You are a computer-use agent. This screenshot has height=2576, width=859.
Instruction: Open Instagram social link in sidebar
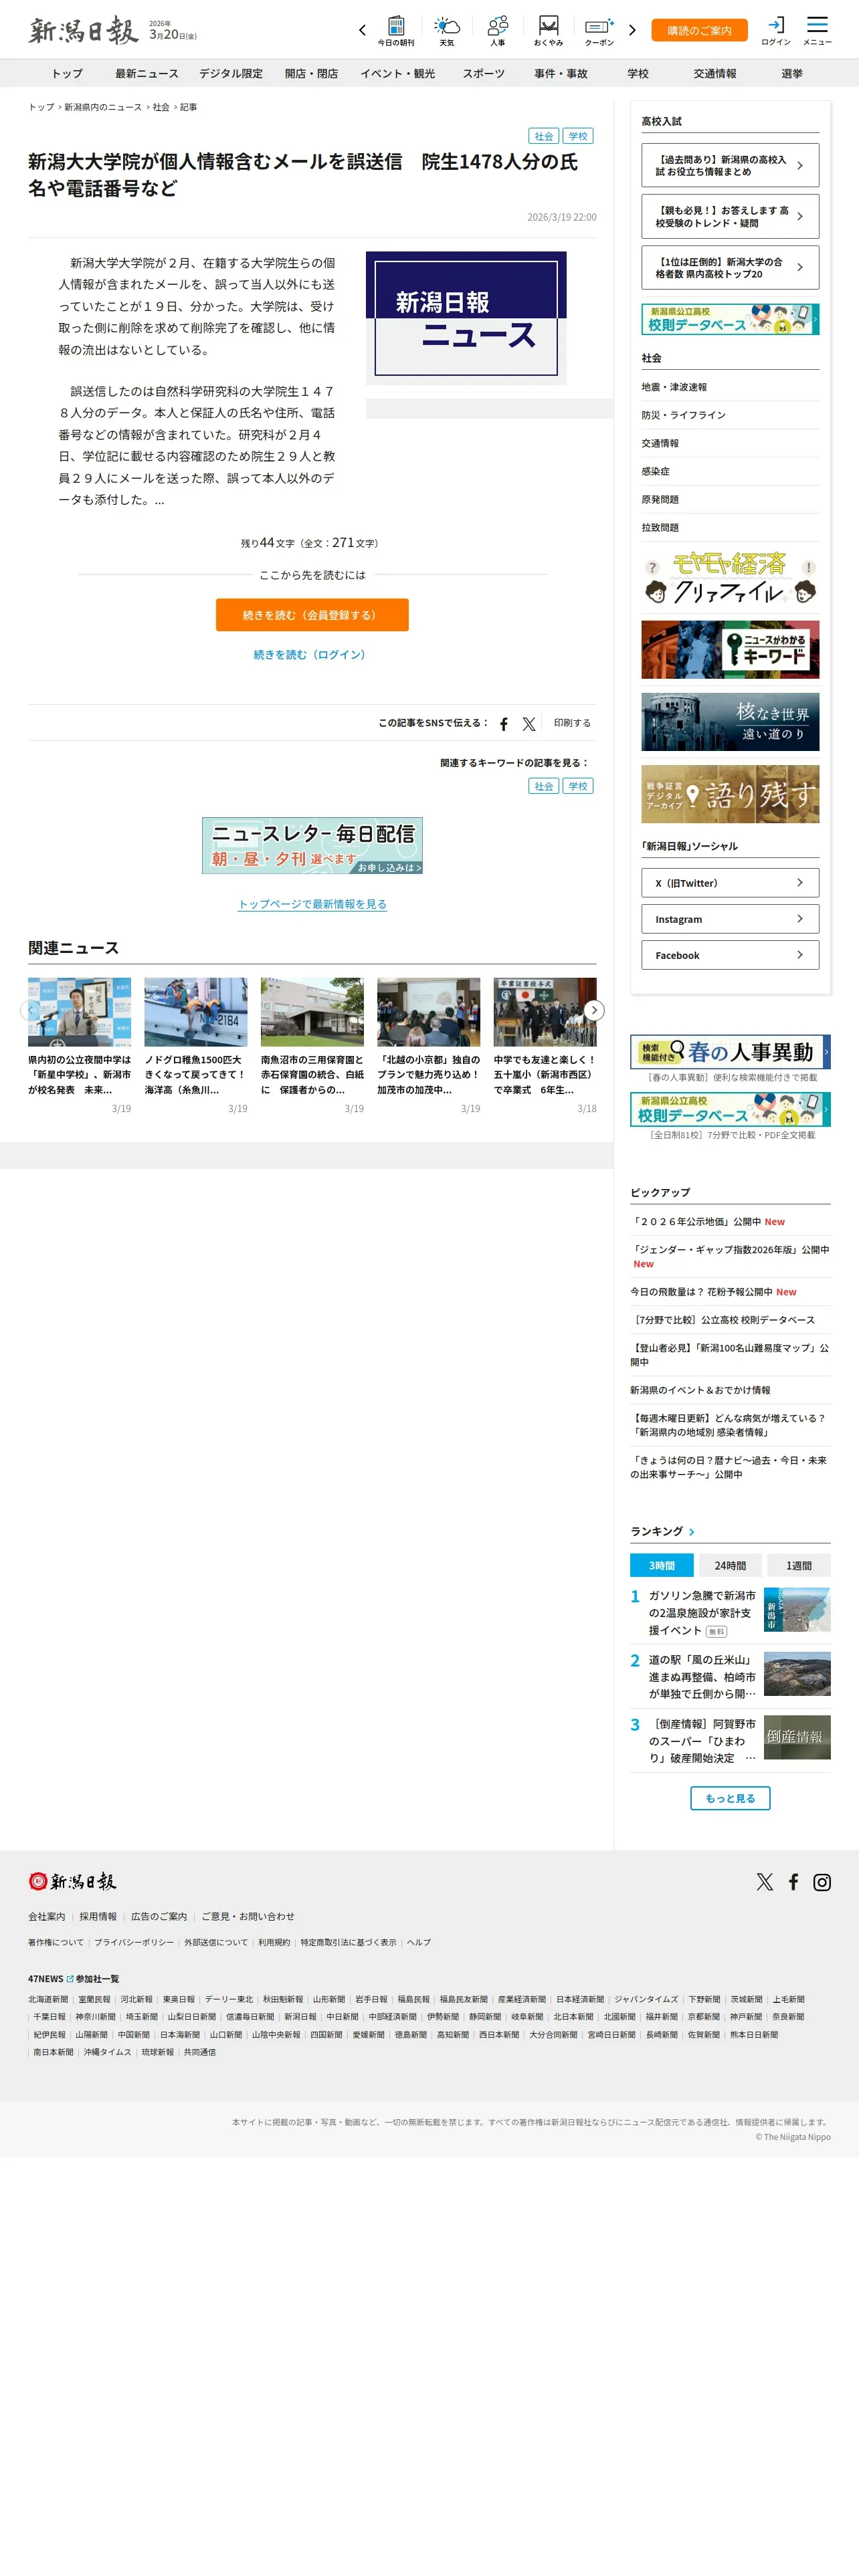coord(730,918)
